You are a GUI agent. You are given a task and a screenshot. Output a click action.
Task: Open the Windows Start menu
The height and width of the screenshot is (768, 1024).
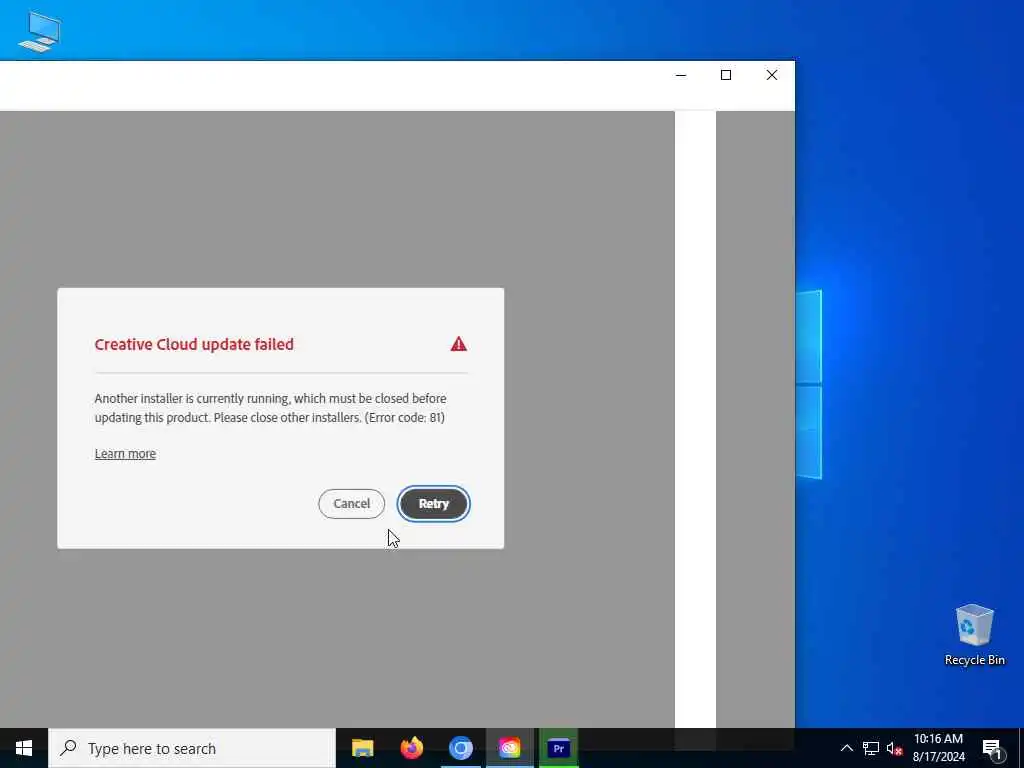tap(24, 748)
